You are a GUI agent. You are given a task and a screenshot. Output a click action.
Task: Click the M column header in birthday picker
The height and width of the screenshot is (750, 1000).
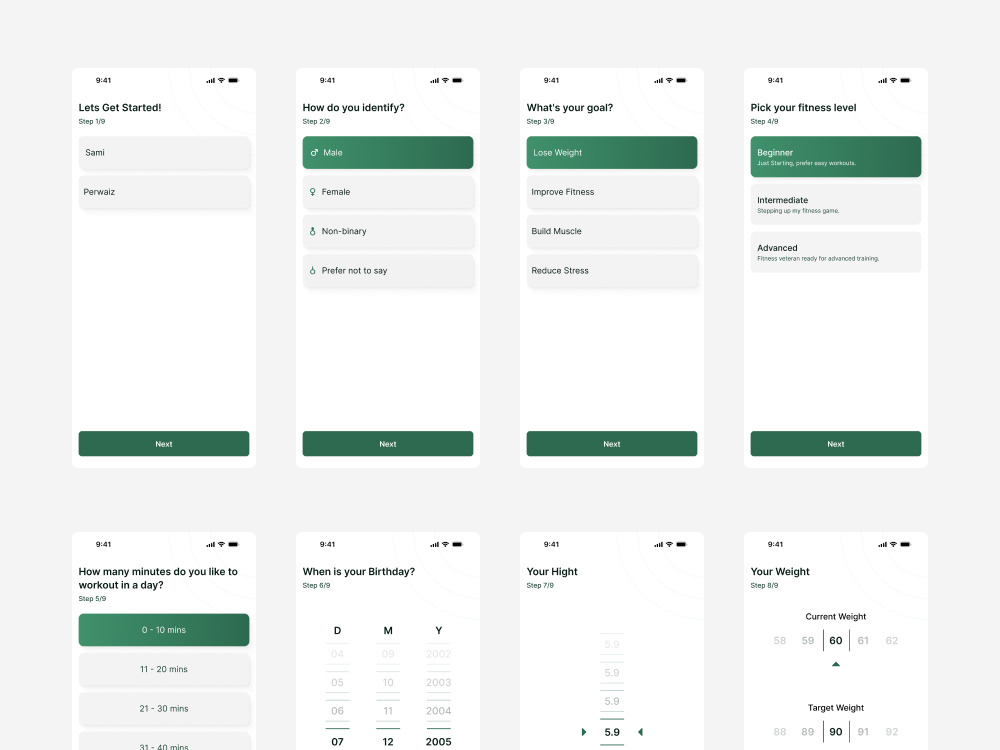click(388, 630)
